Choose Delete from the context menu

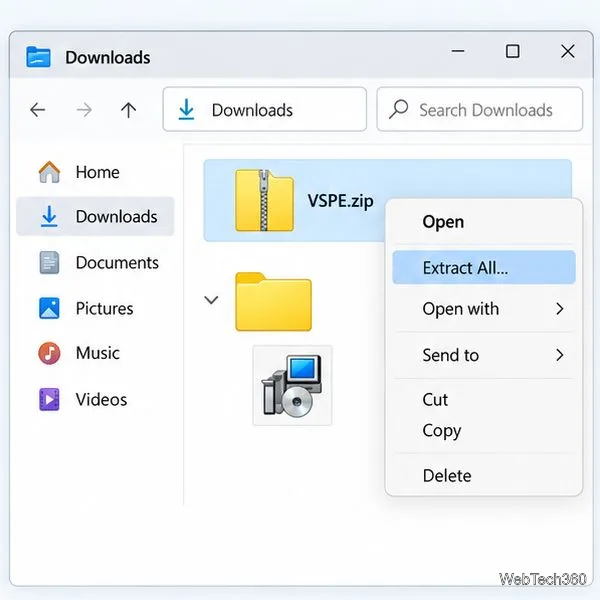pos(484,476)
